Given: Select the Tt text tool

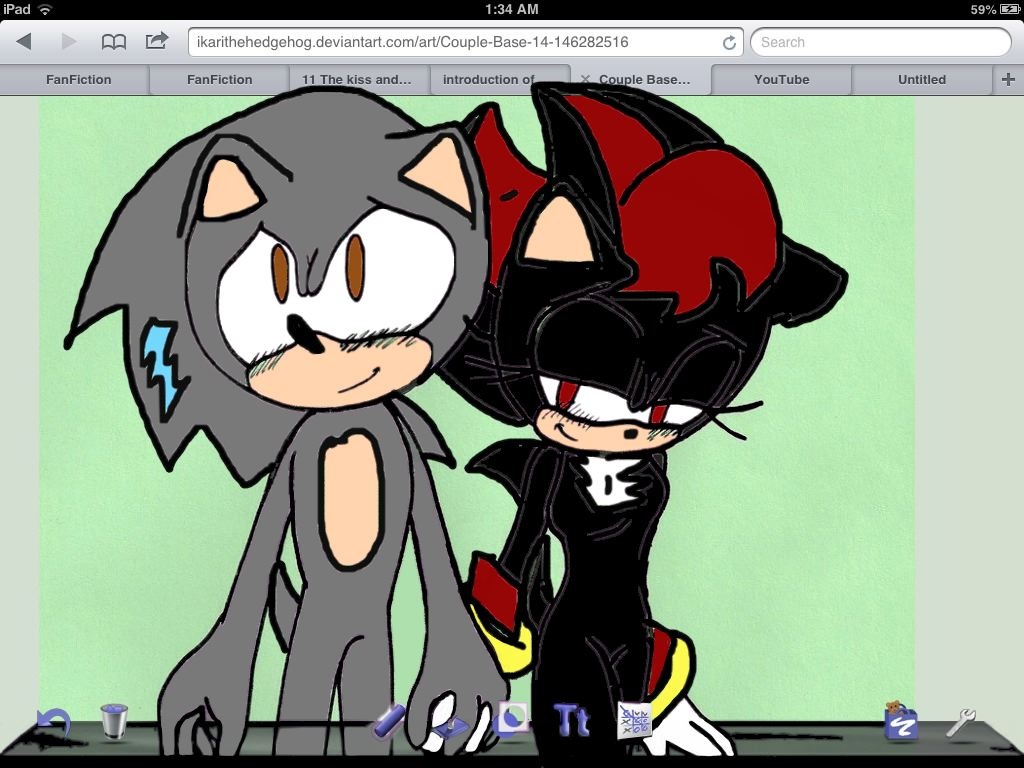Looking at the screenshot, I should [x=571, y=720].
